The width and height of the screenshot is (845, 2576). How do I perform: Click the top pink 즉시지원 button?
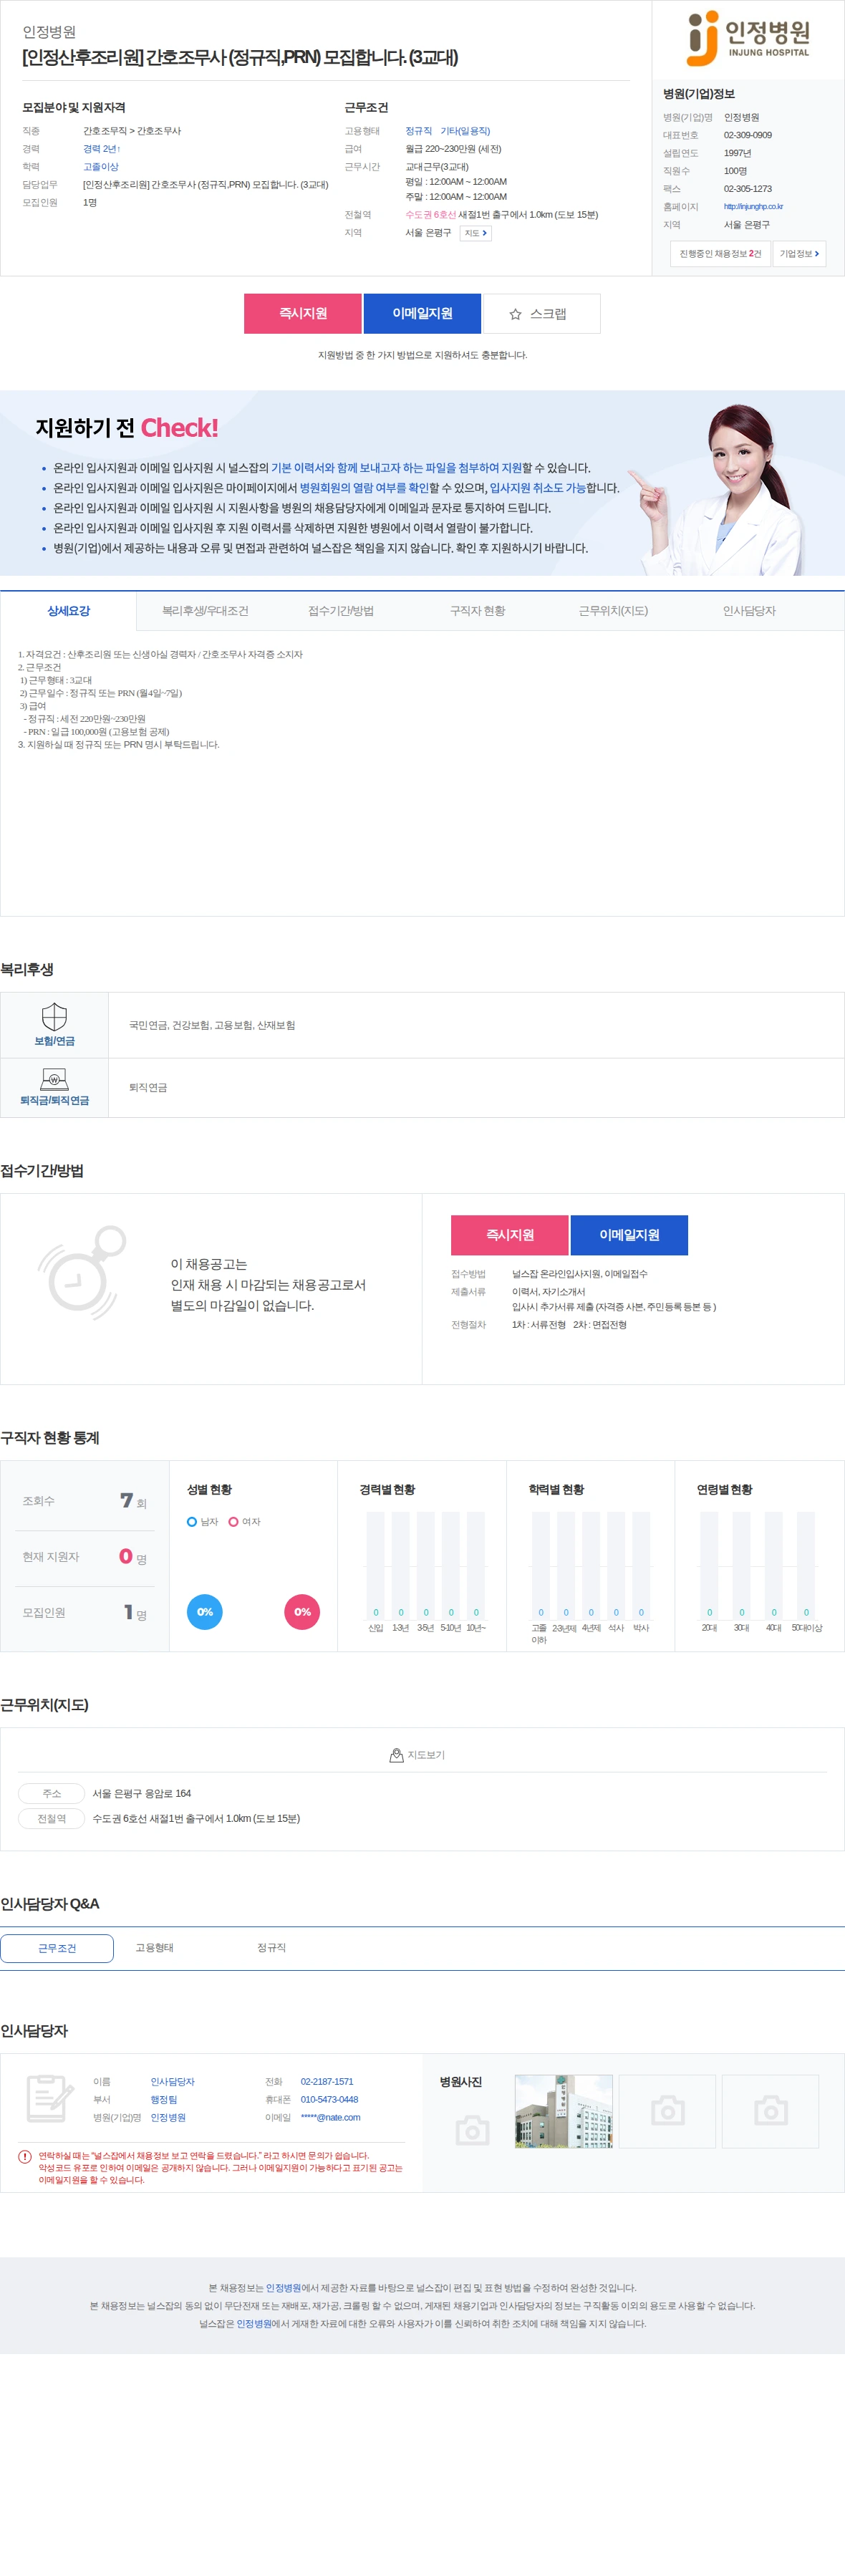pos(303,313)
